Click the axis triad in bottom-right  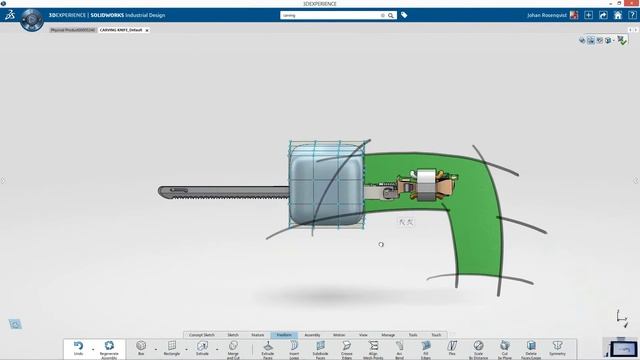pos(622,318)
